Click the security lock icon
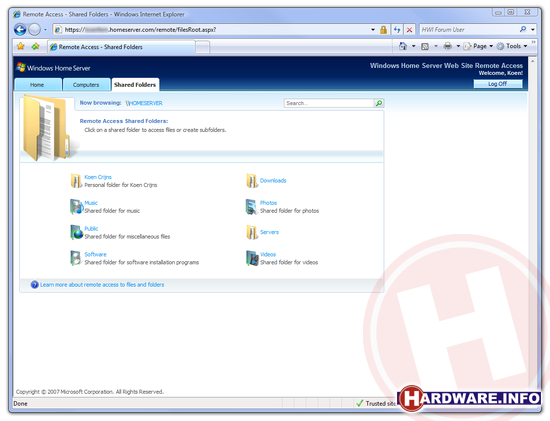Viewport: 550px width, 421px height. 383,30
